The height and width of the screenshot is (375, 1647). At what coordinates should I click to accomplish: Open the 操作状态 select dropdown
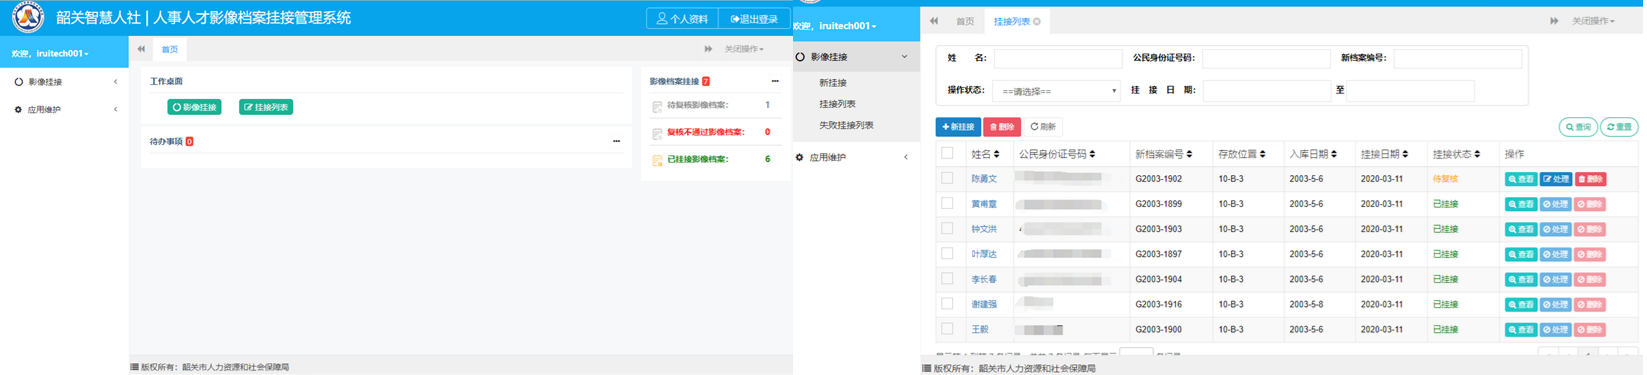point(1056,91)
